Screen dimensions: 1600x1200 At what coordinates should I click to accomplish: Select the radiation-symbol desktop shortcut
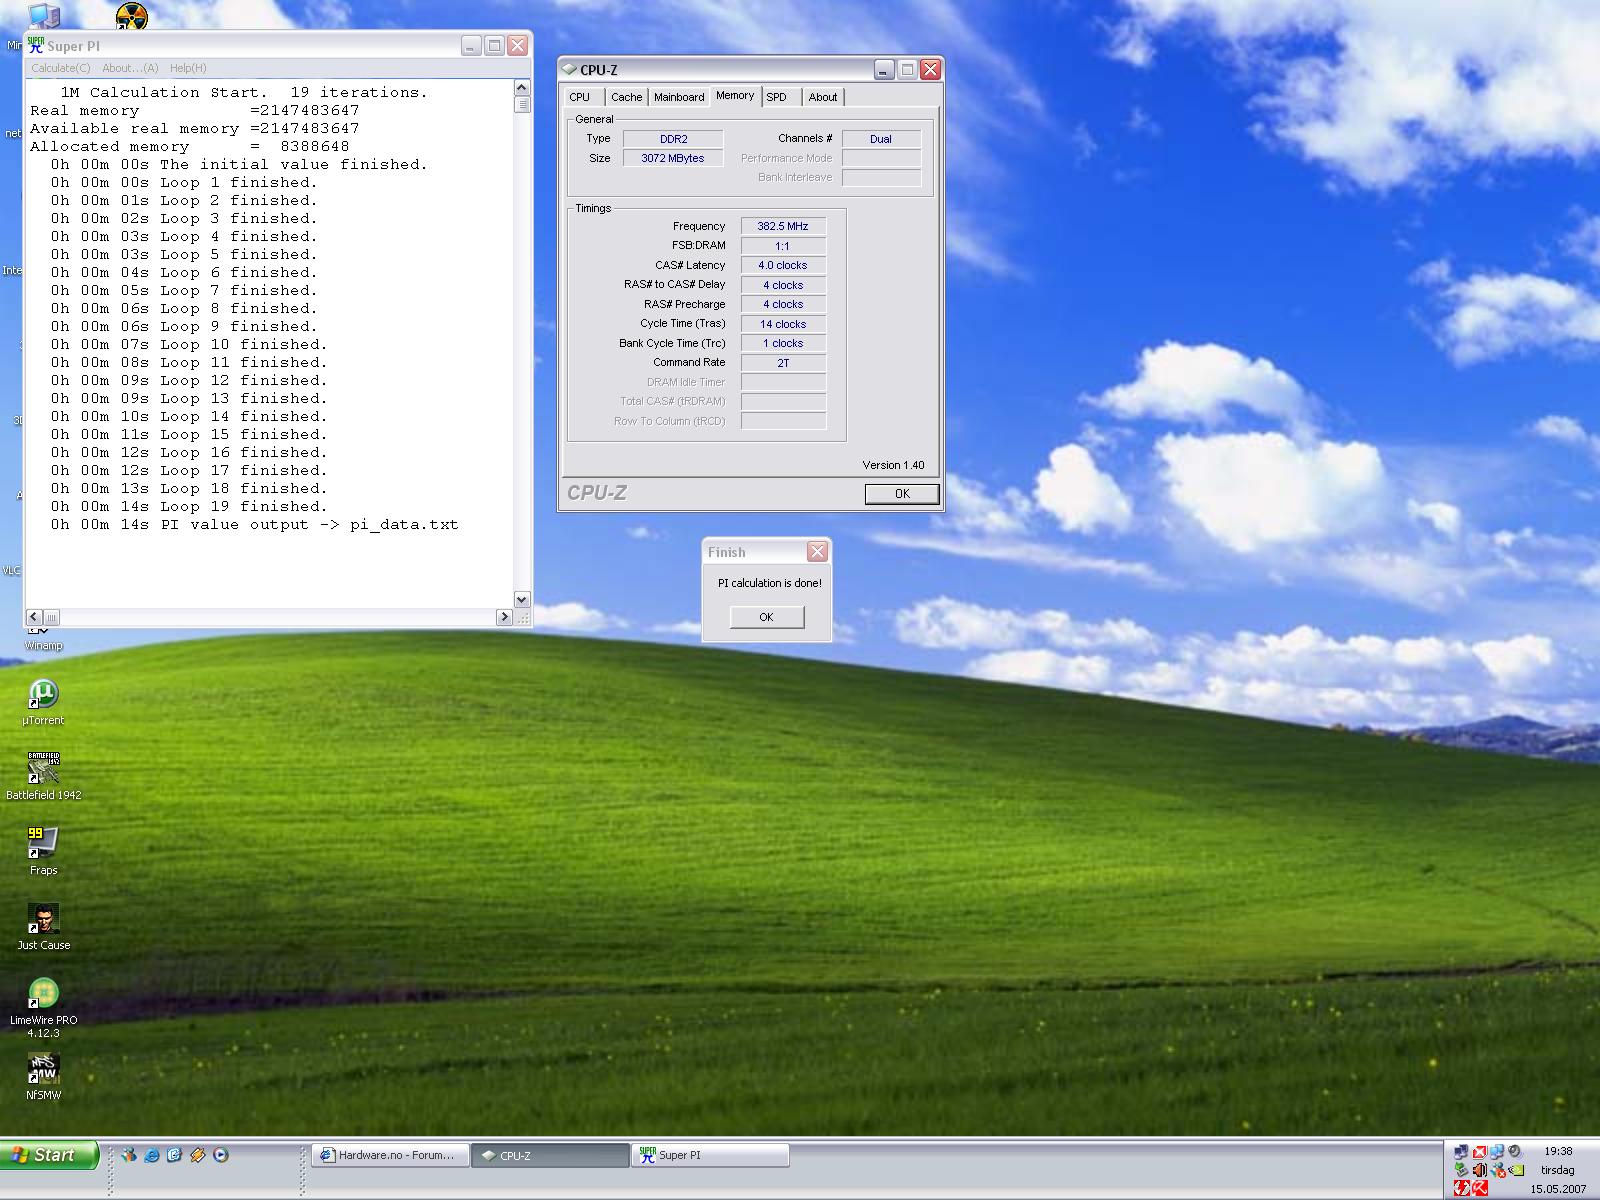click(132, 16)
